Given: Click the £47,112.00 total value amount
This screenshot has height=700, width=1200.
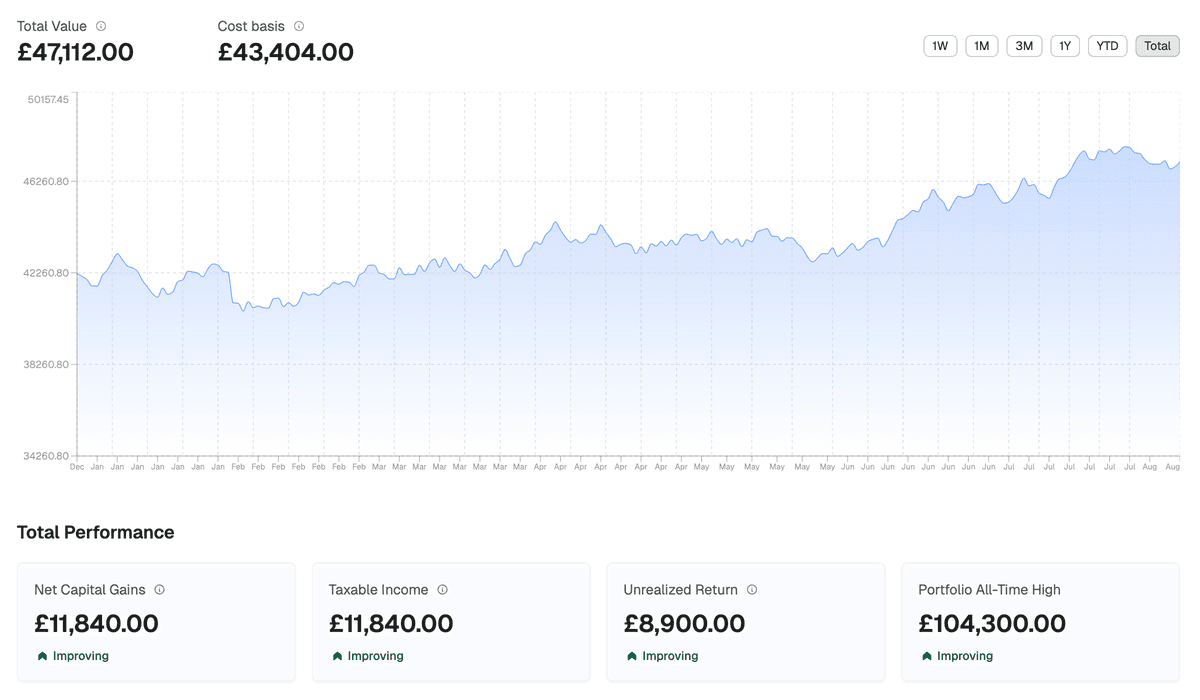Looking at the screenshot, I should [76, 52].
